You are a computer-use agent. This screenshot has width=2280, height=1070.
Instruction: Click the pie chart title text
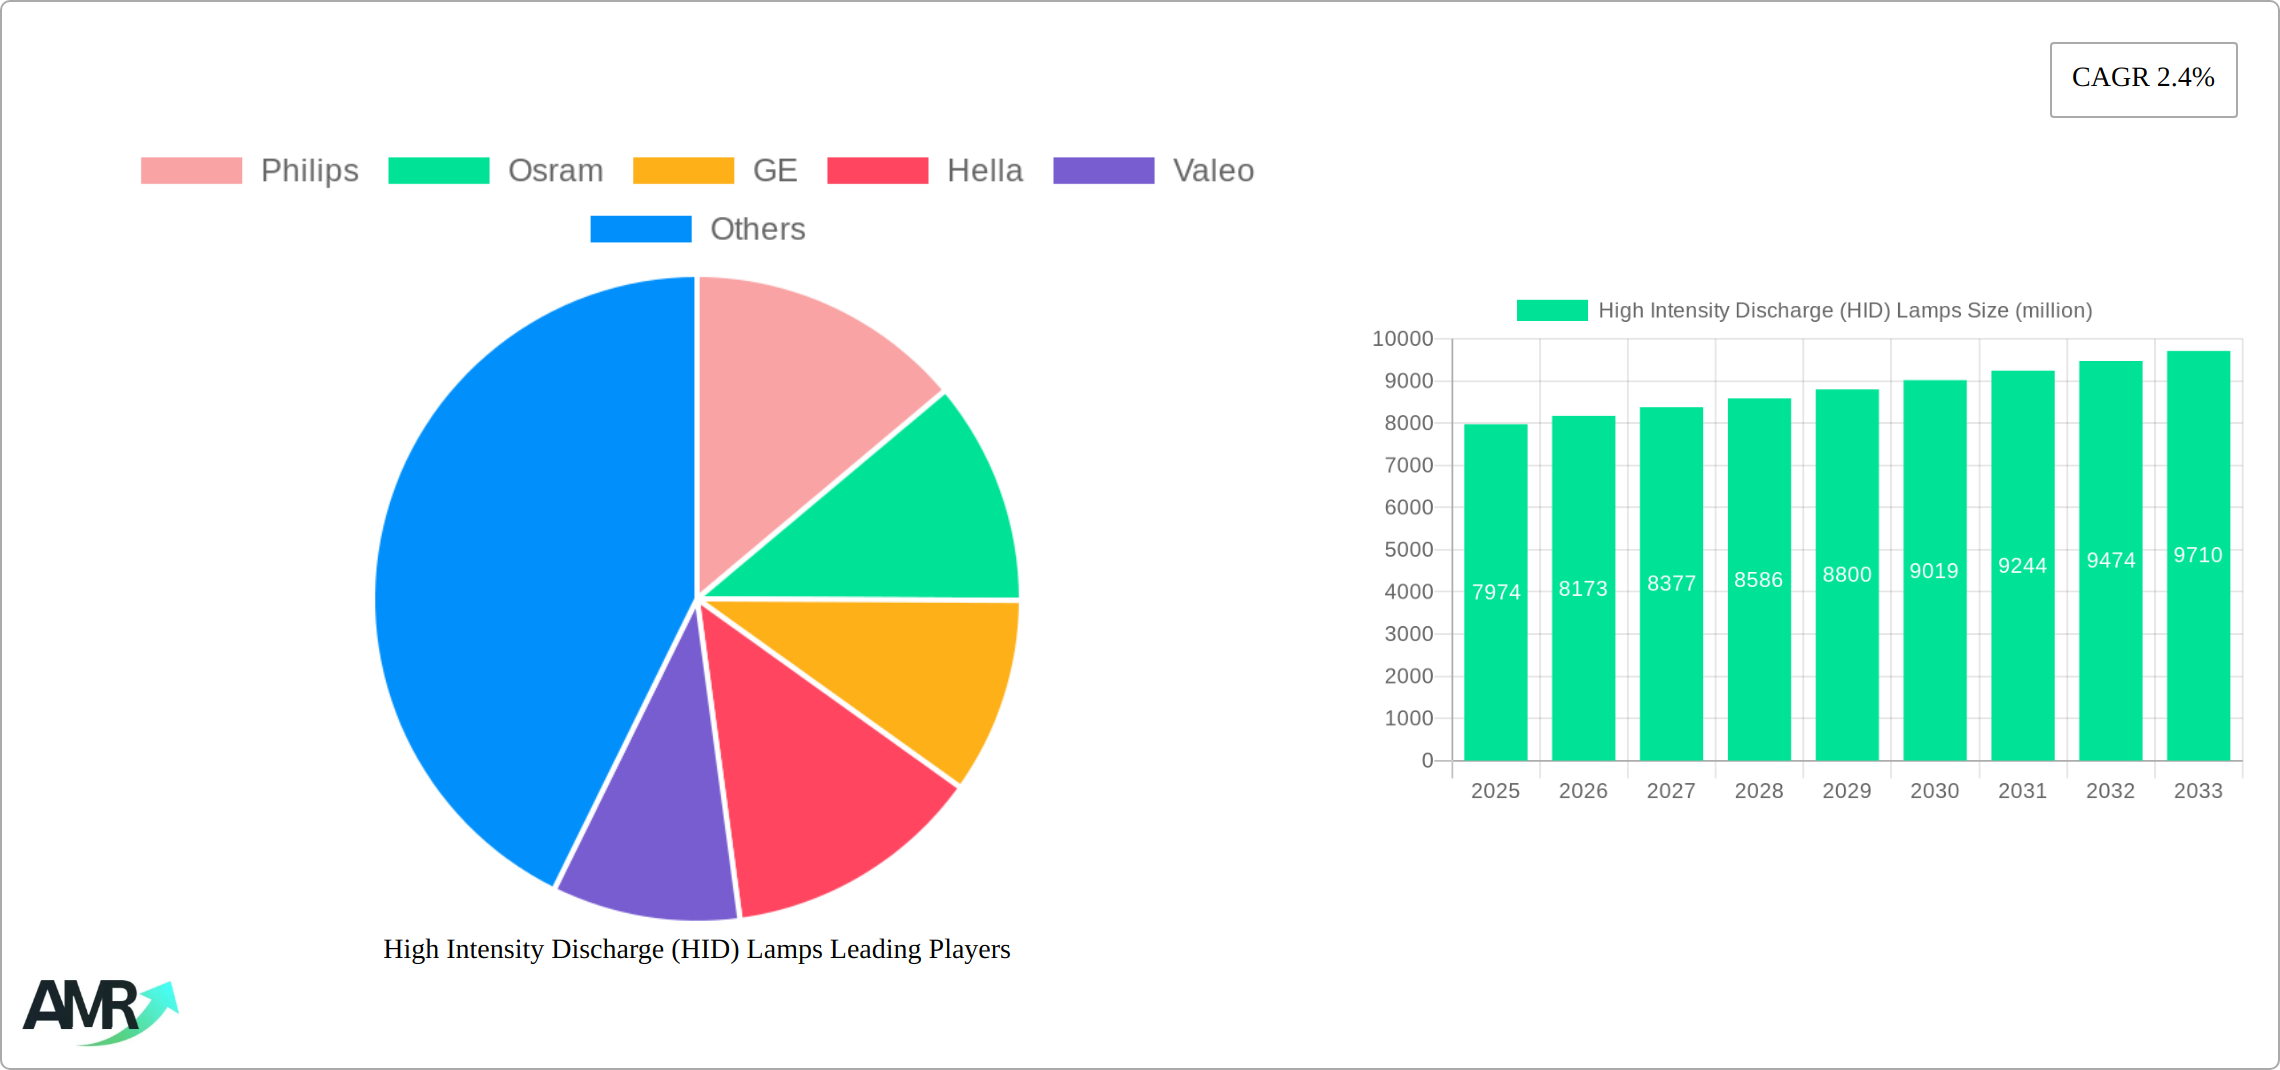click(697, 949)
